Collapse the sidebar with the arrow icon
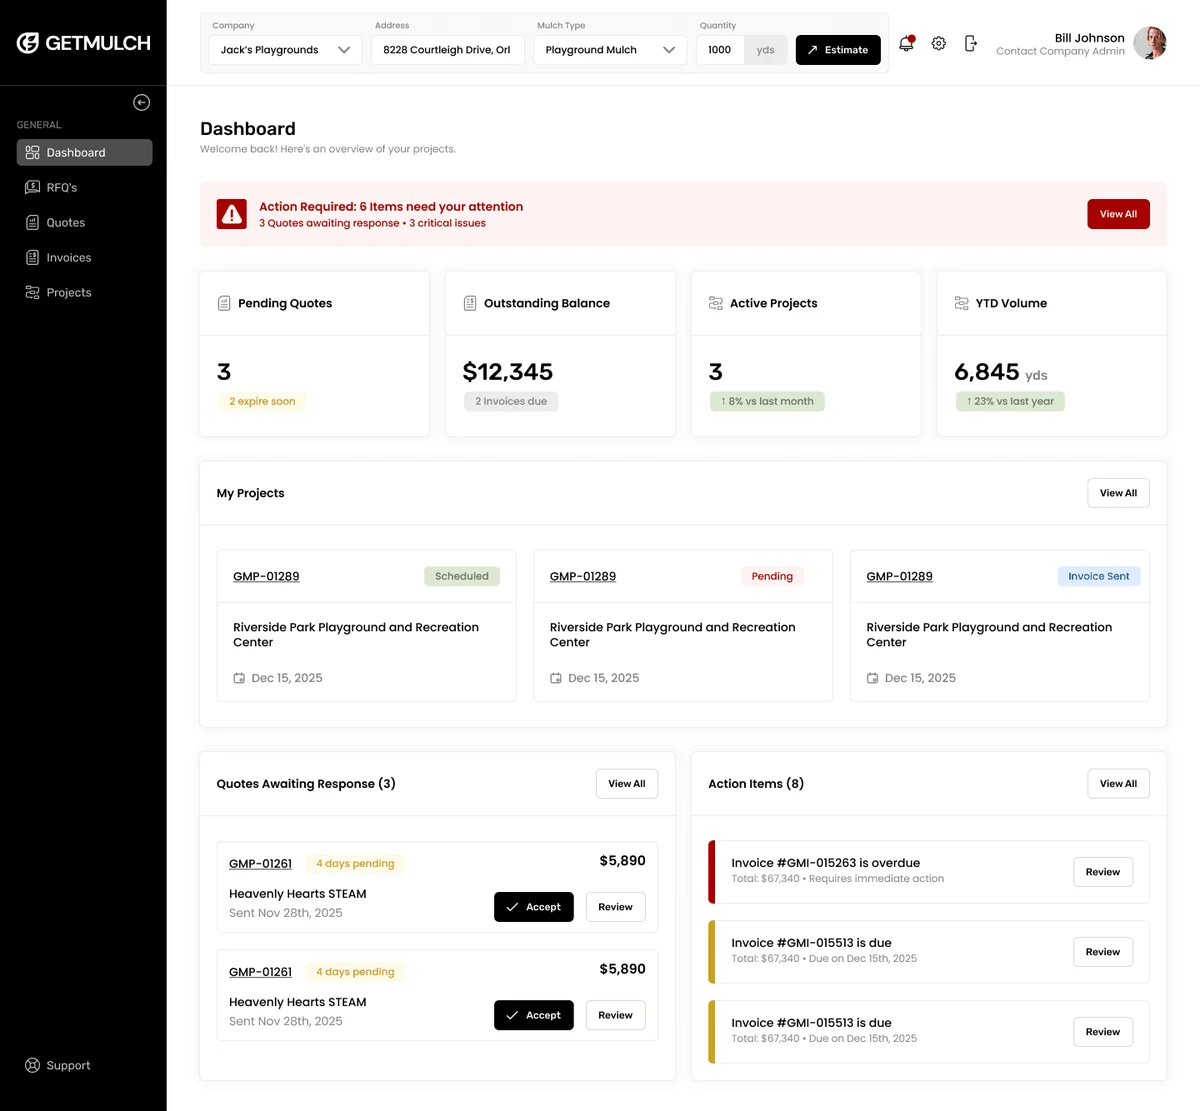This screenshot has height=1111, width=1200. tap(142, 102)
